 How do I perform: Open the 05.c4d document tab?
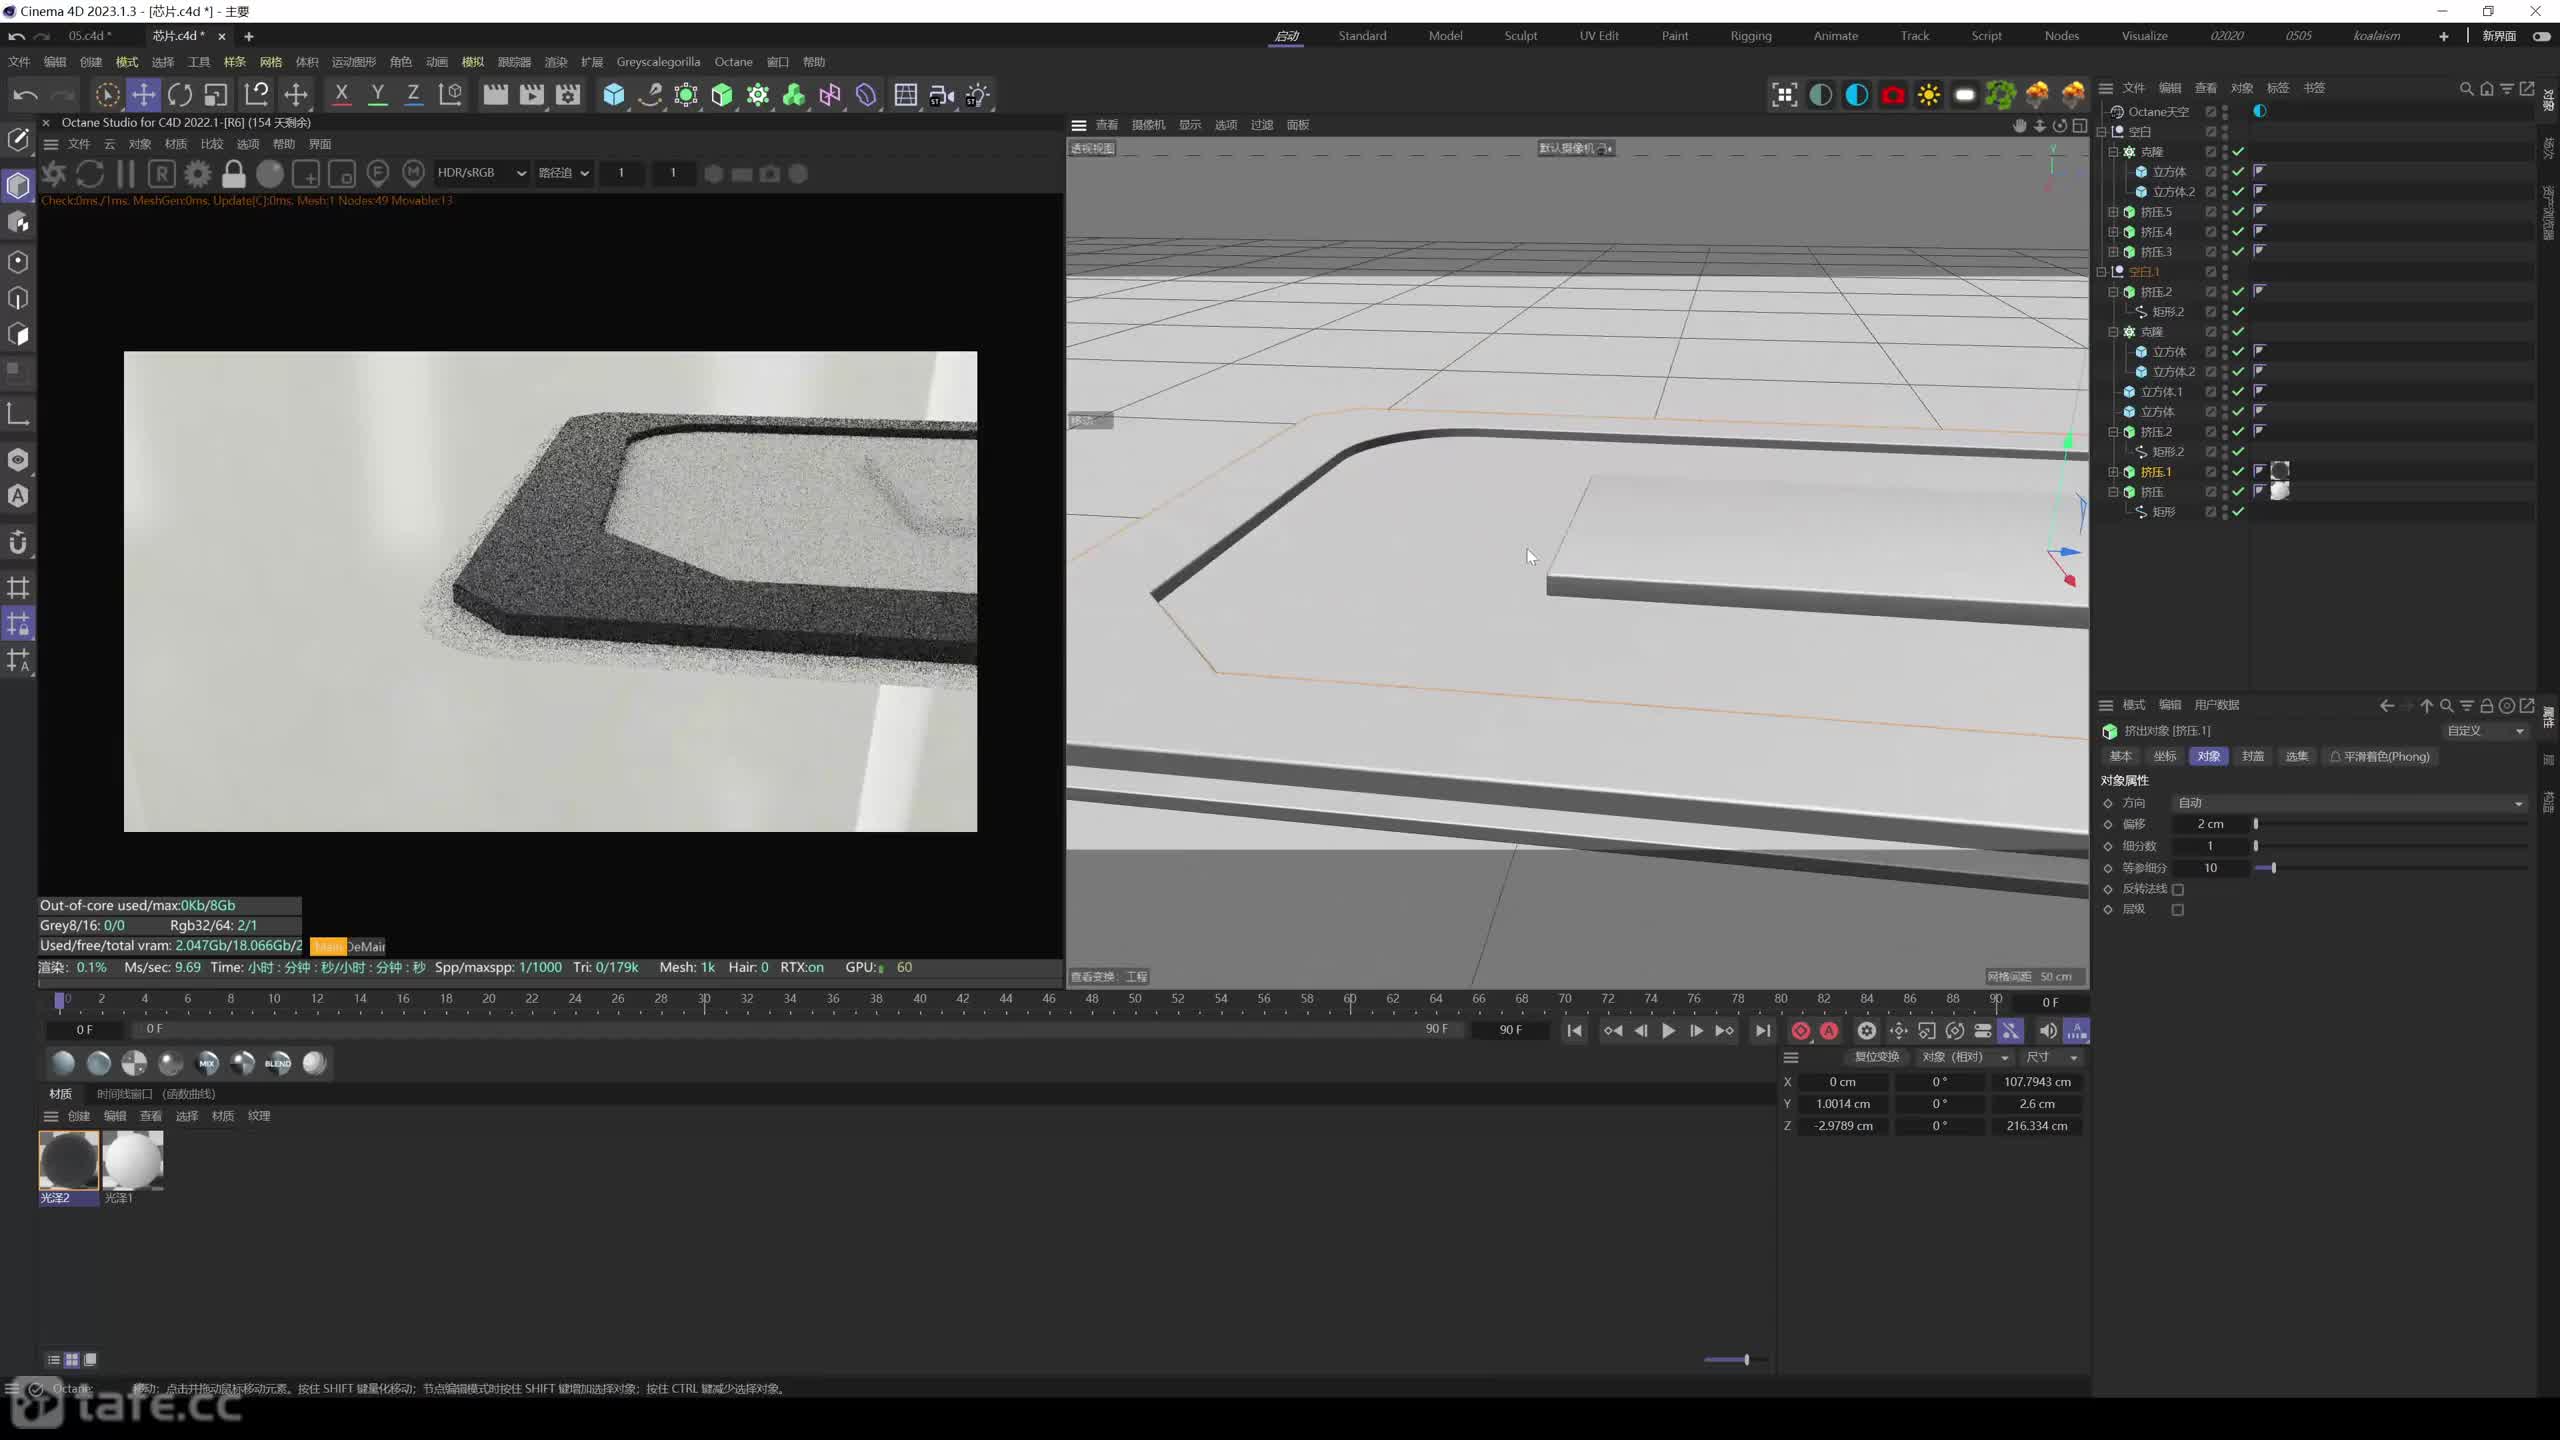[90, 36]
